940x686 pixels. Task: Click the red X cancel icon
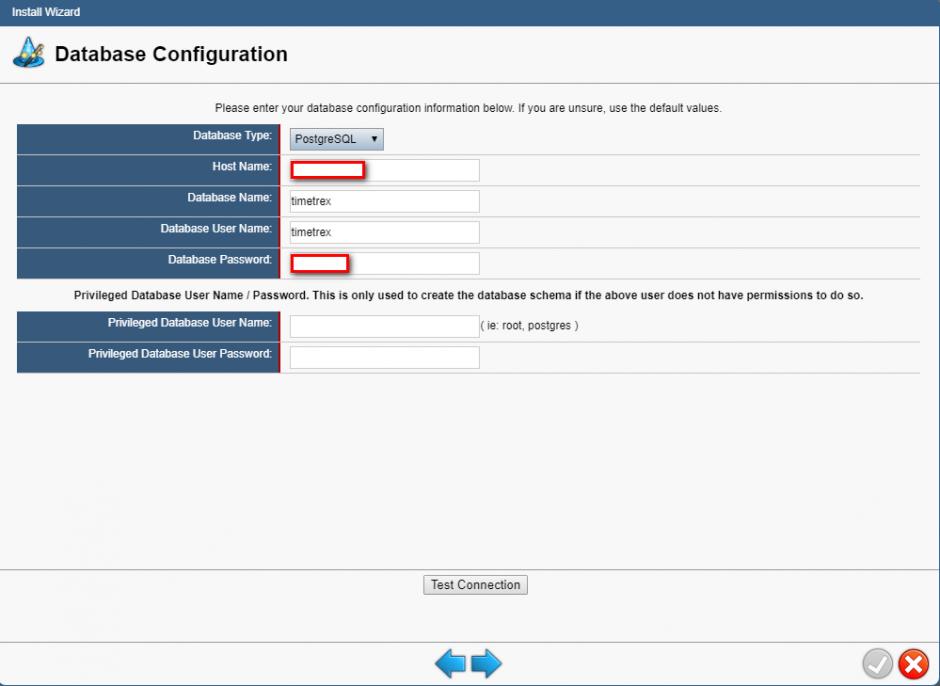914,664
